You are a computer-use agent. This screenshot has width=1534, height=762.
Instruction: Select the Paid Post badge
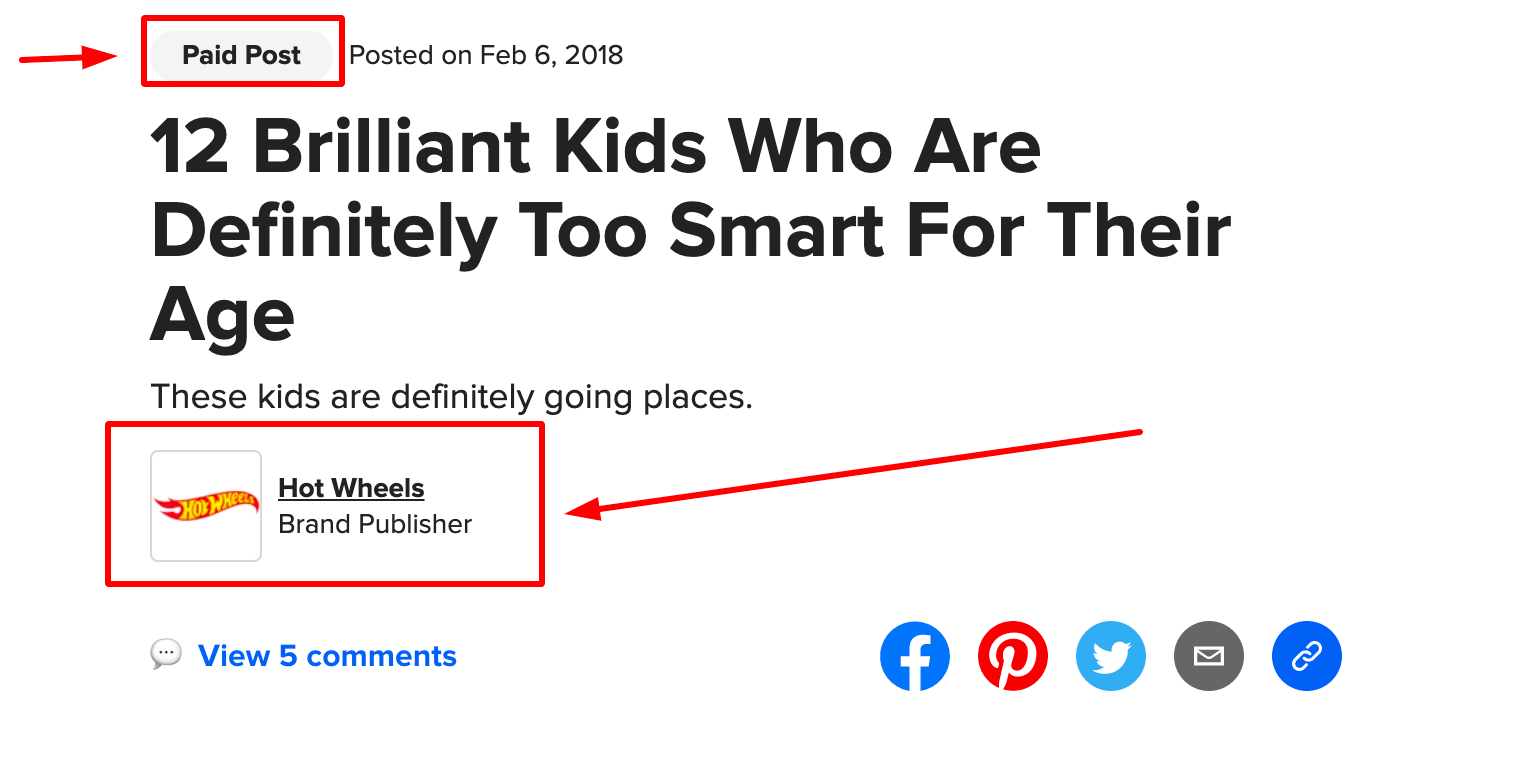click(x=241, y=55)
